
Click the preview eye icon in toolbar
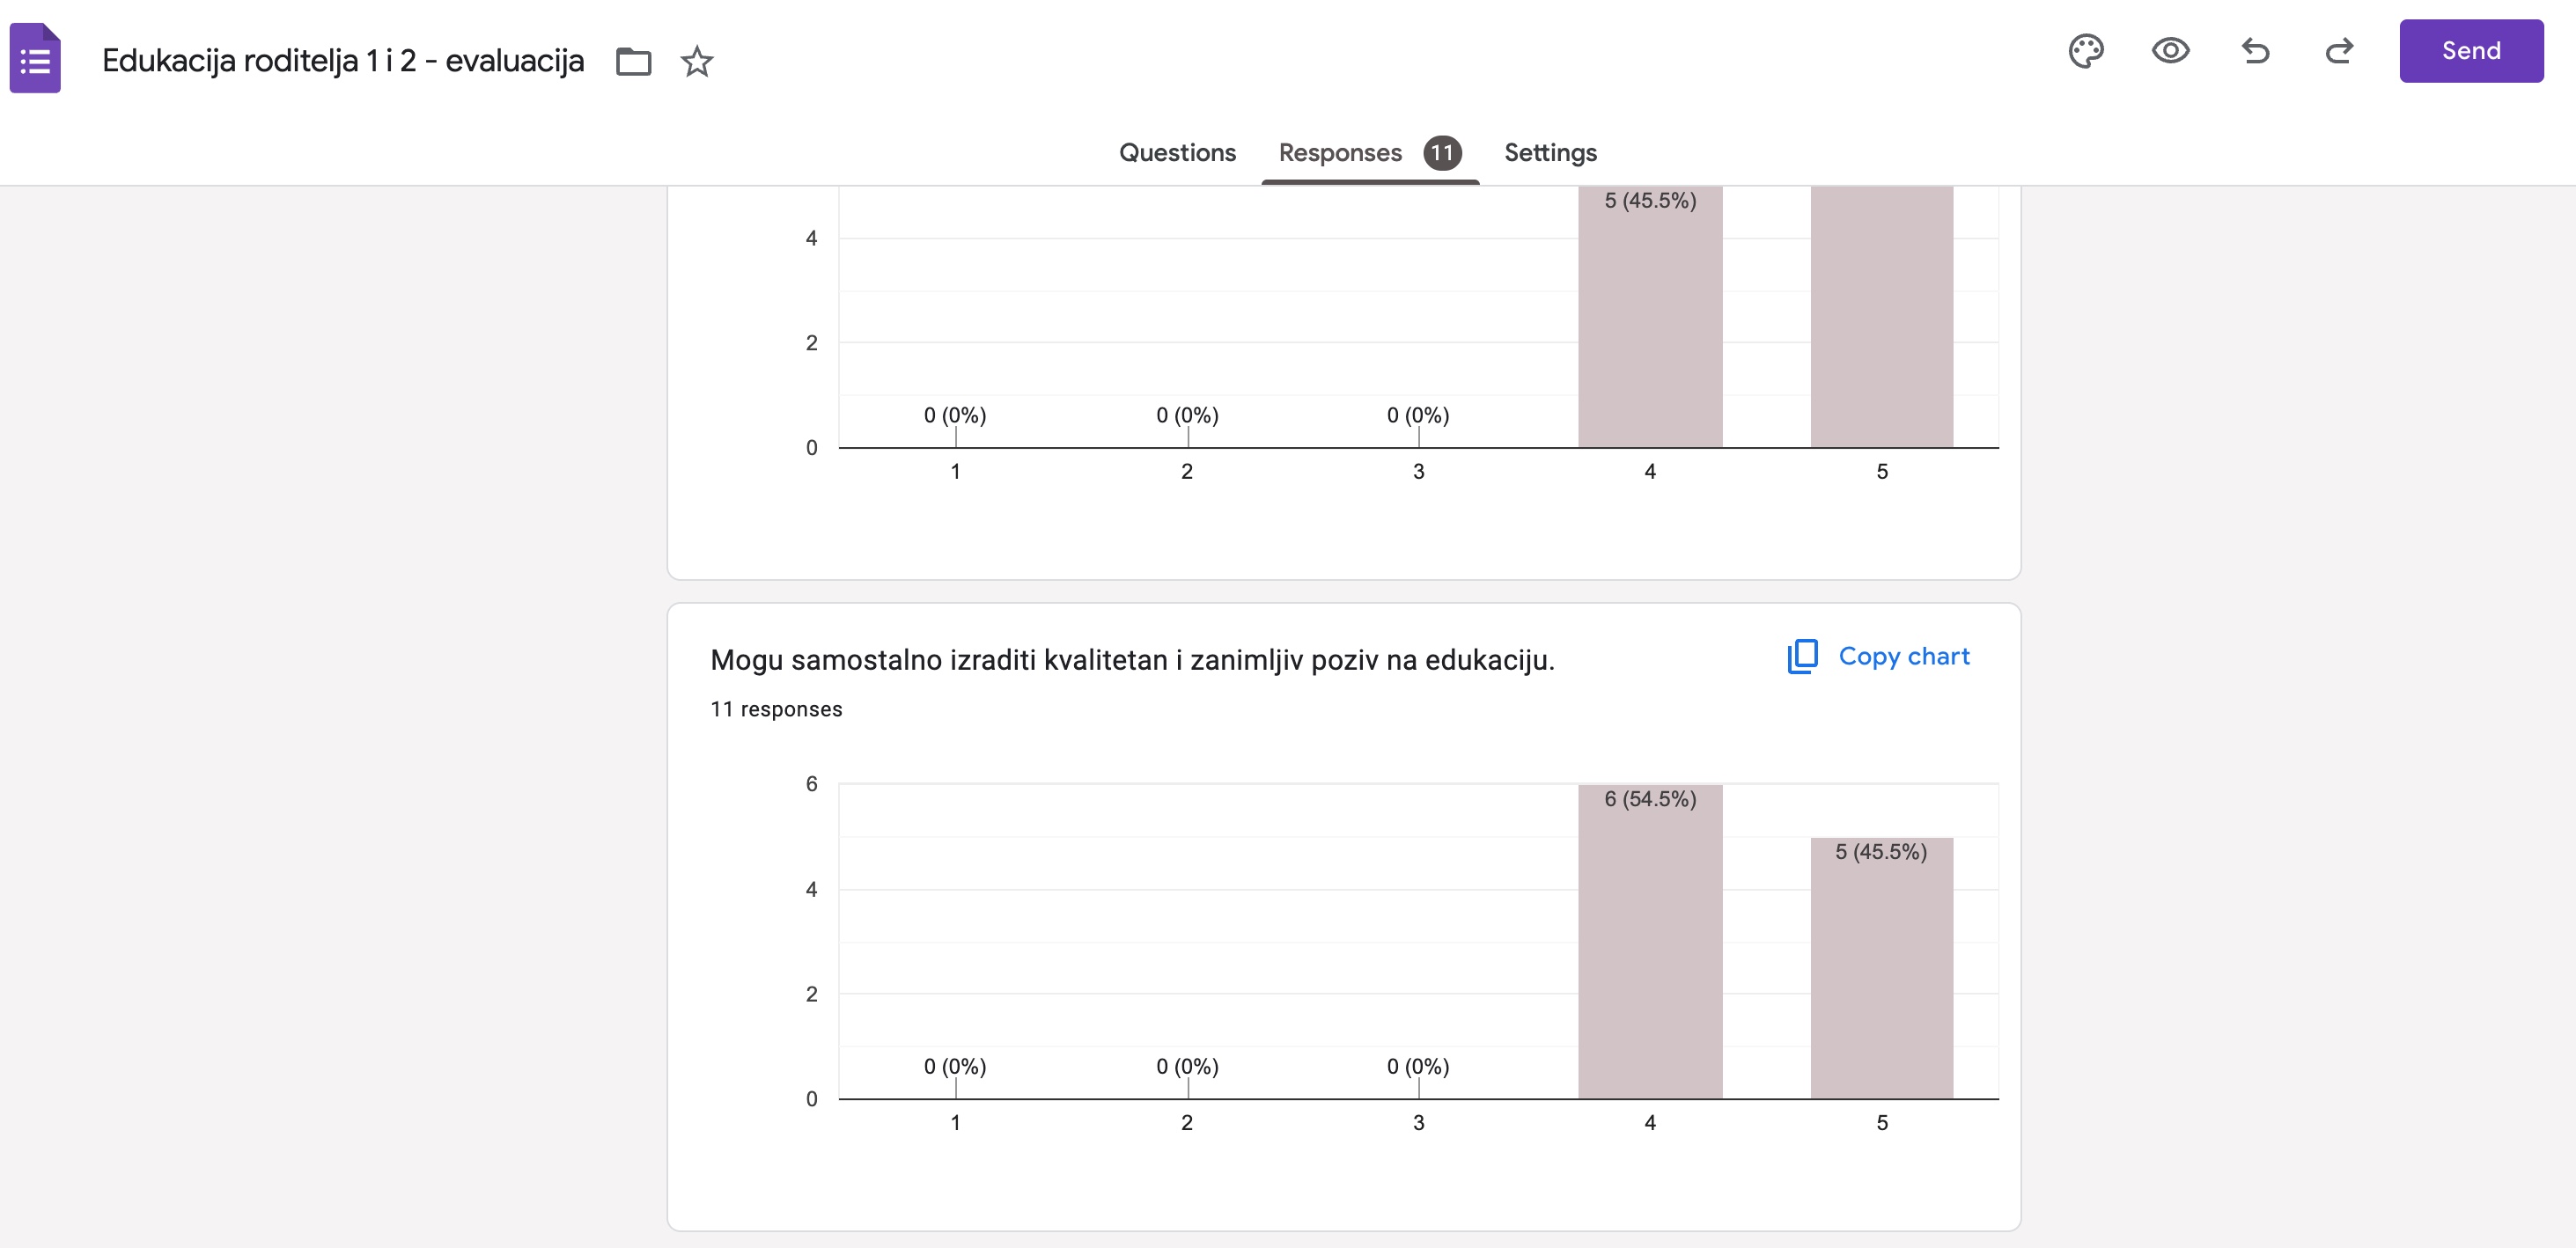[x=2170, y=51]
